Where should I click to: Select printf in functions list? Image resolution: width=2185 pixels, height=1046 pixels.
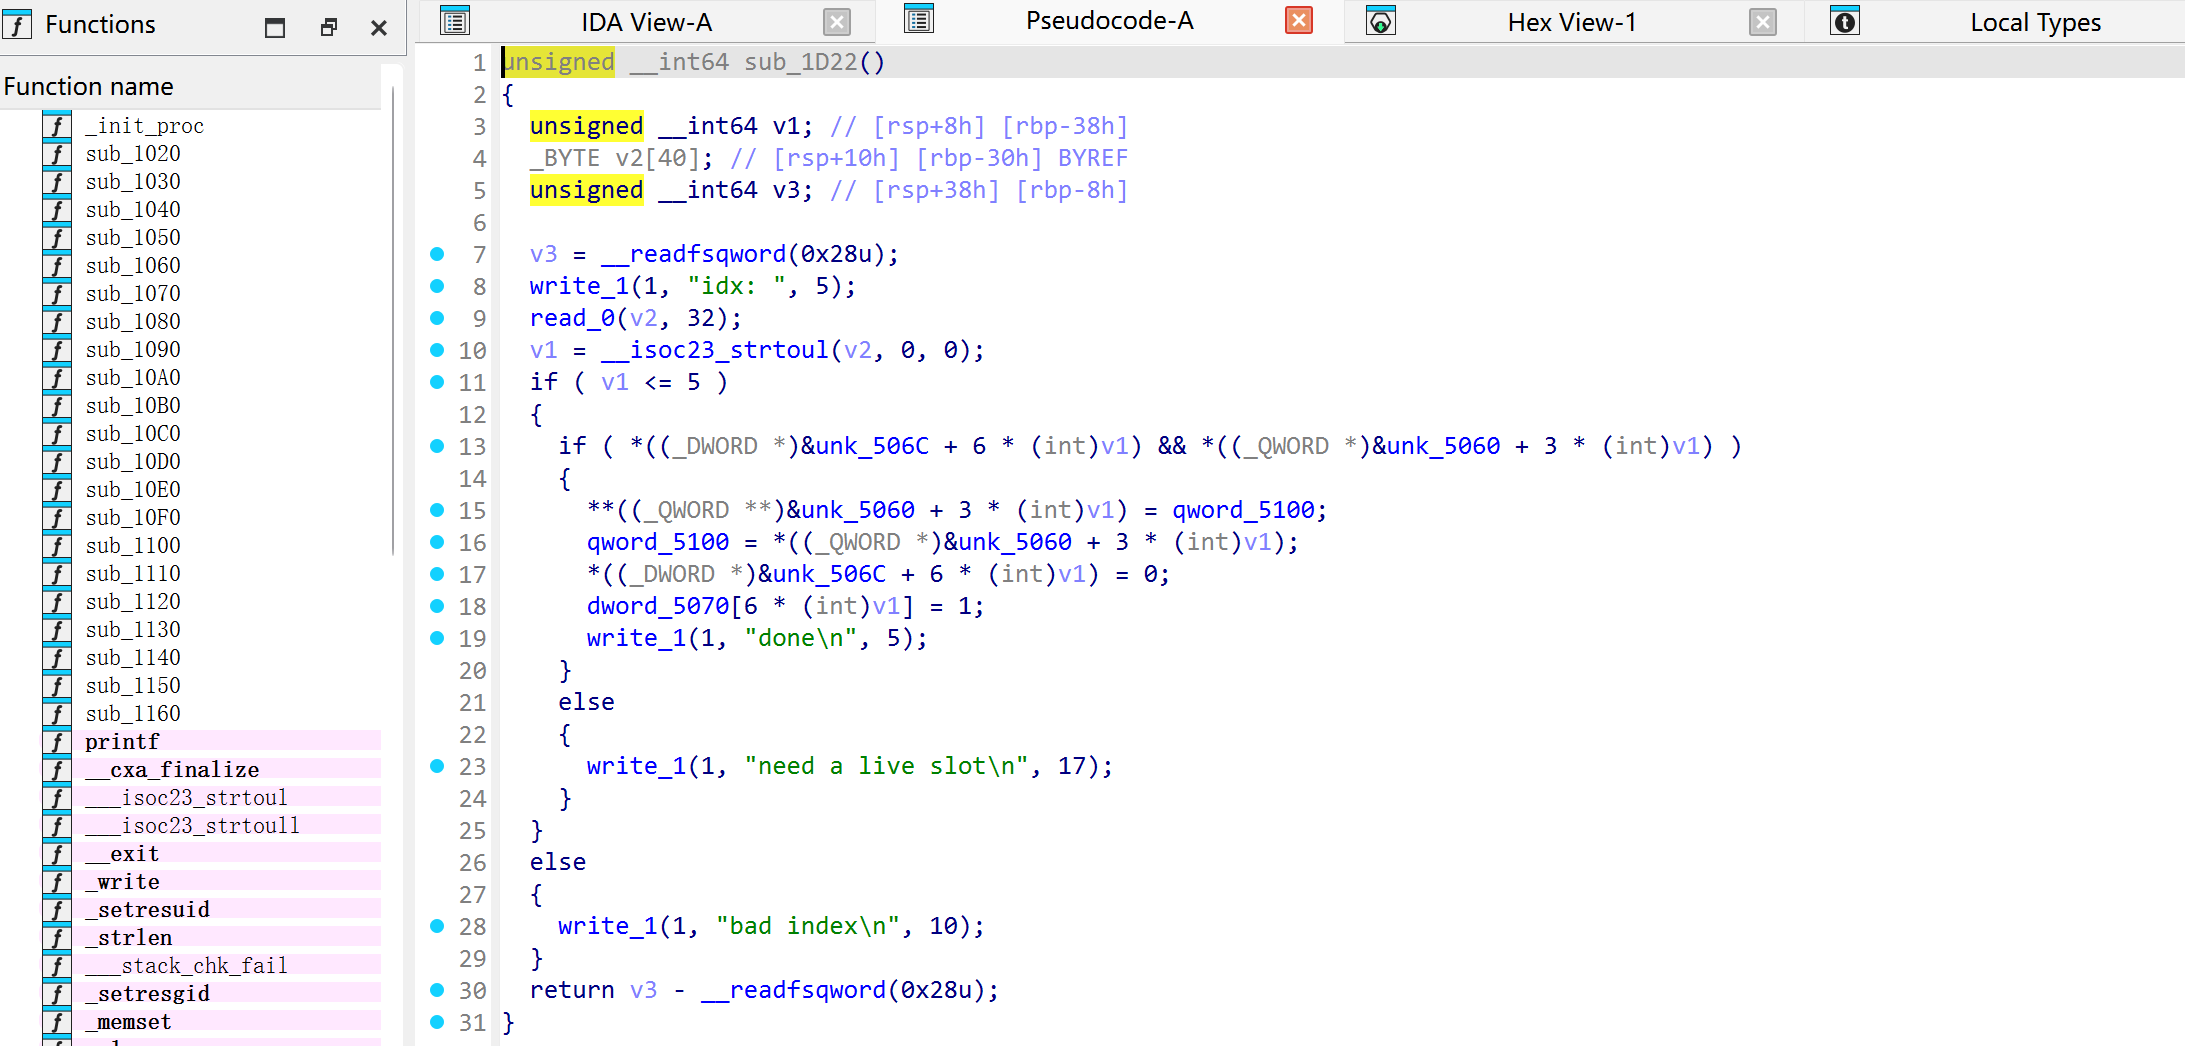[x=122, y=742]
